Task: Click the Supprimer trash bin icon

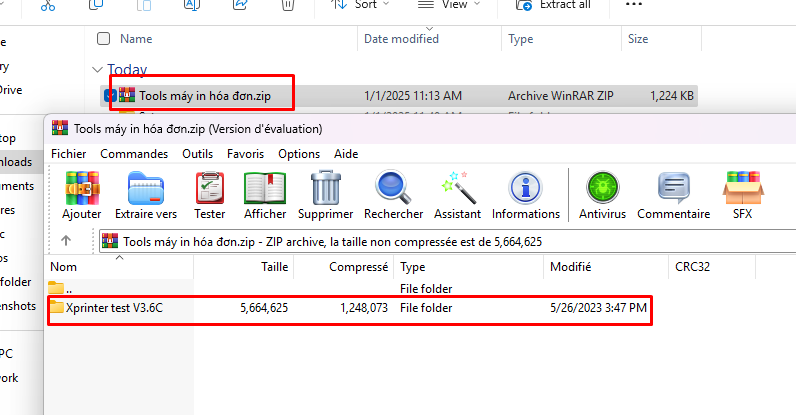Action: pyautogui.click(x=326, y=190)
